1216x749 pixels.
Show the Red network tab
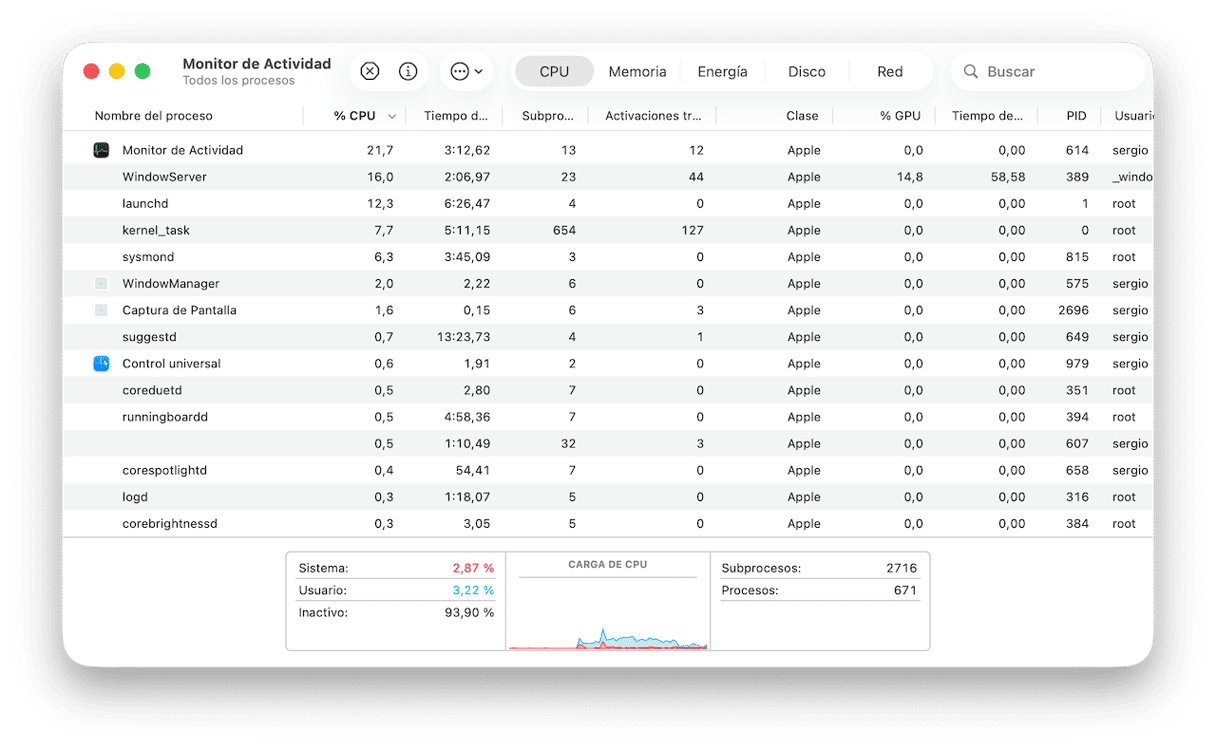click(x=890, y=72)
